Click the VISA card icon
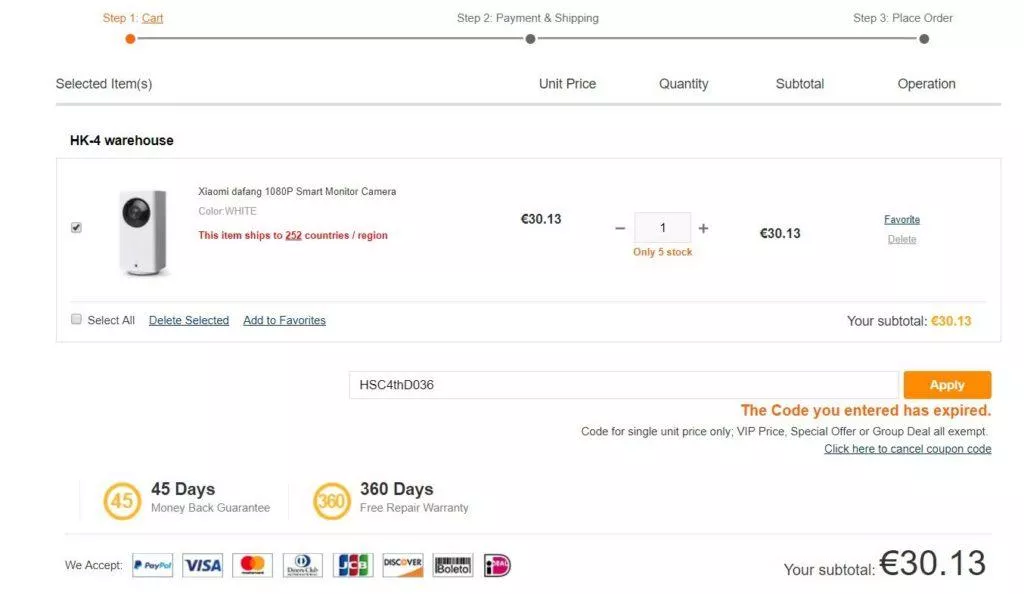 click(202, 565)
